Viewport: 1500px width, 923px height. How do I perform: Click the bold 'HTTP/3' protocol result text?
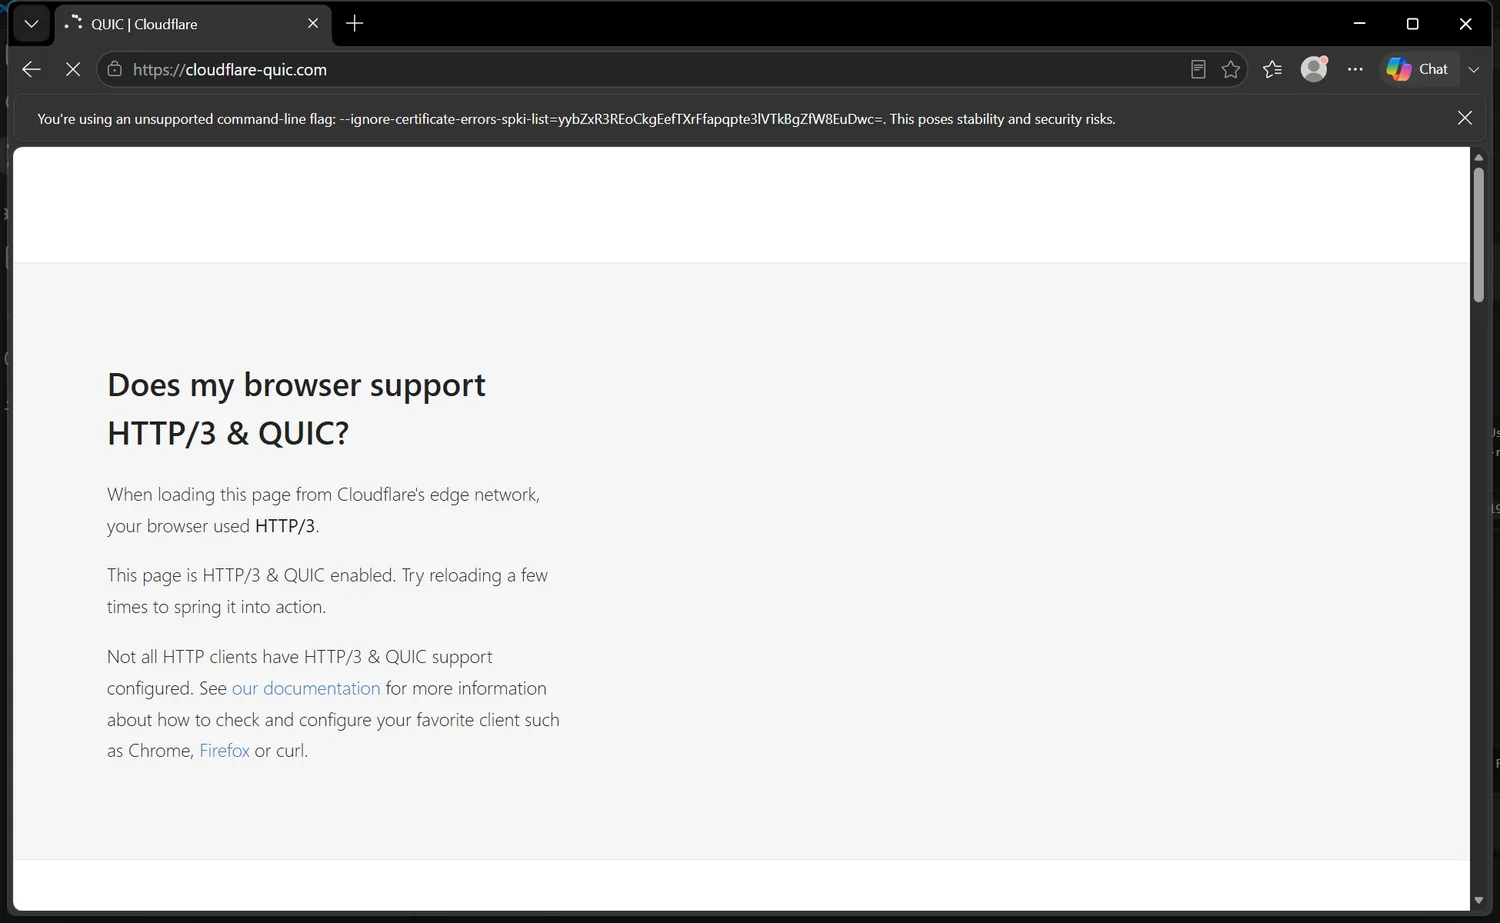285,526
